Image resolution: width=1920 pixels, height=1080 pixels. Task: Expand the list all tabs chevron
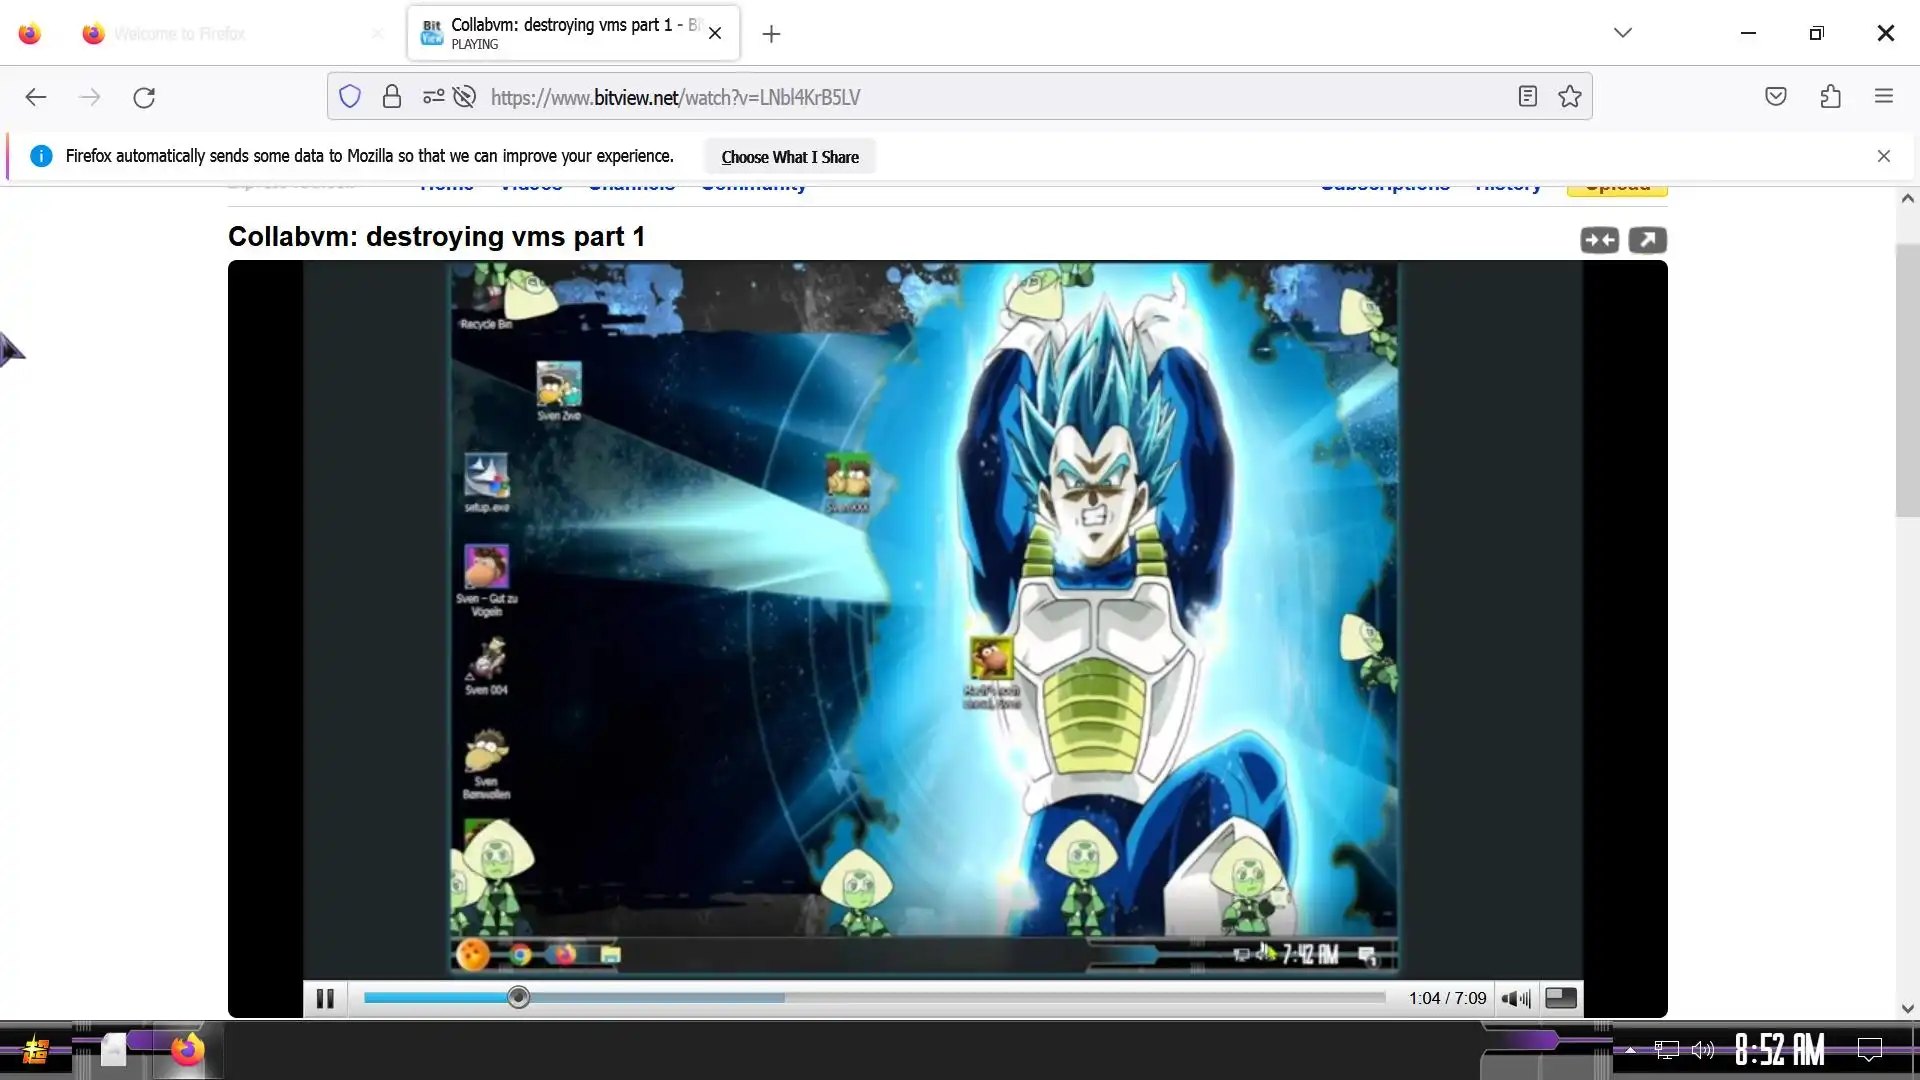pyautogui.click(x=1622, y=33)
